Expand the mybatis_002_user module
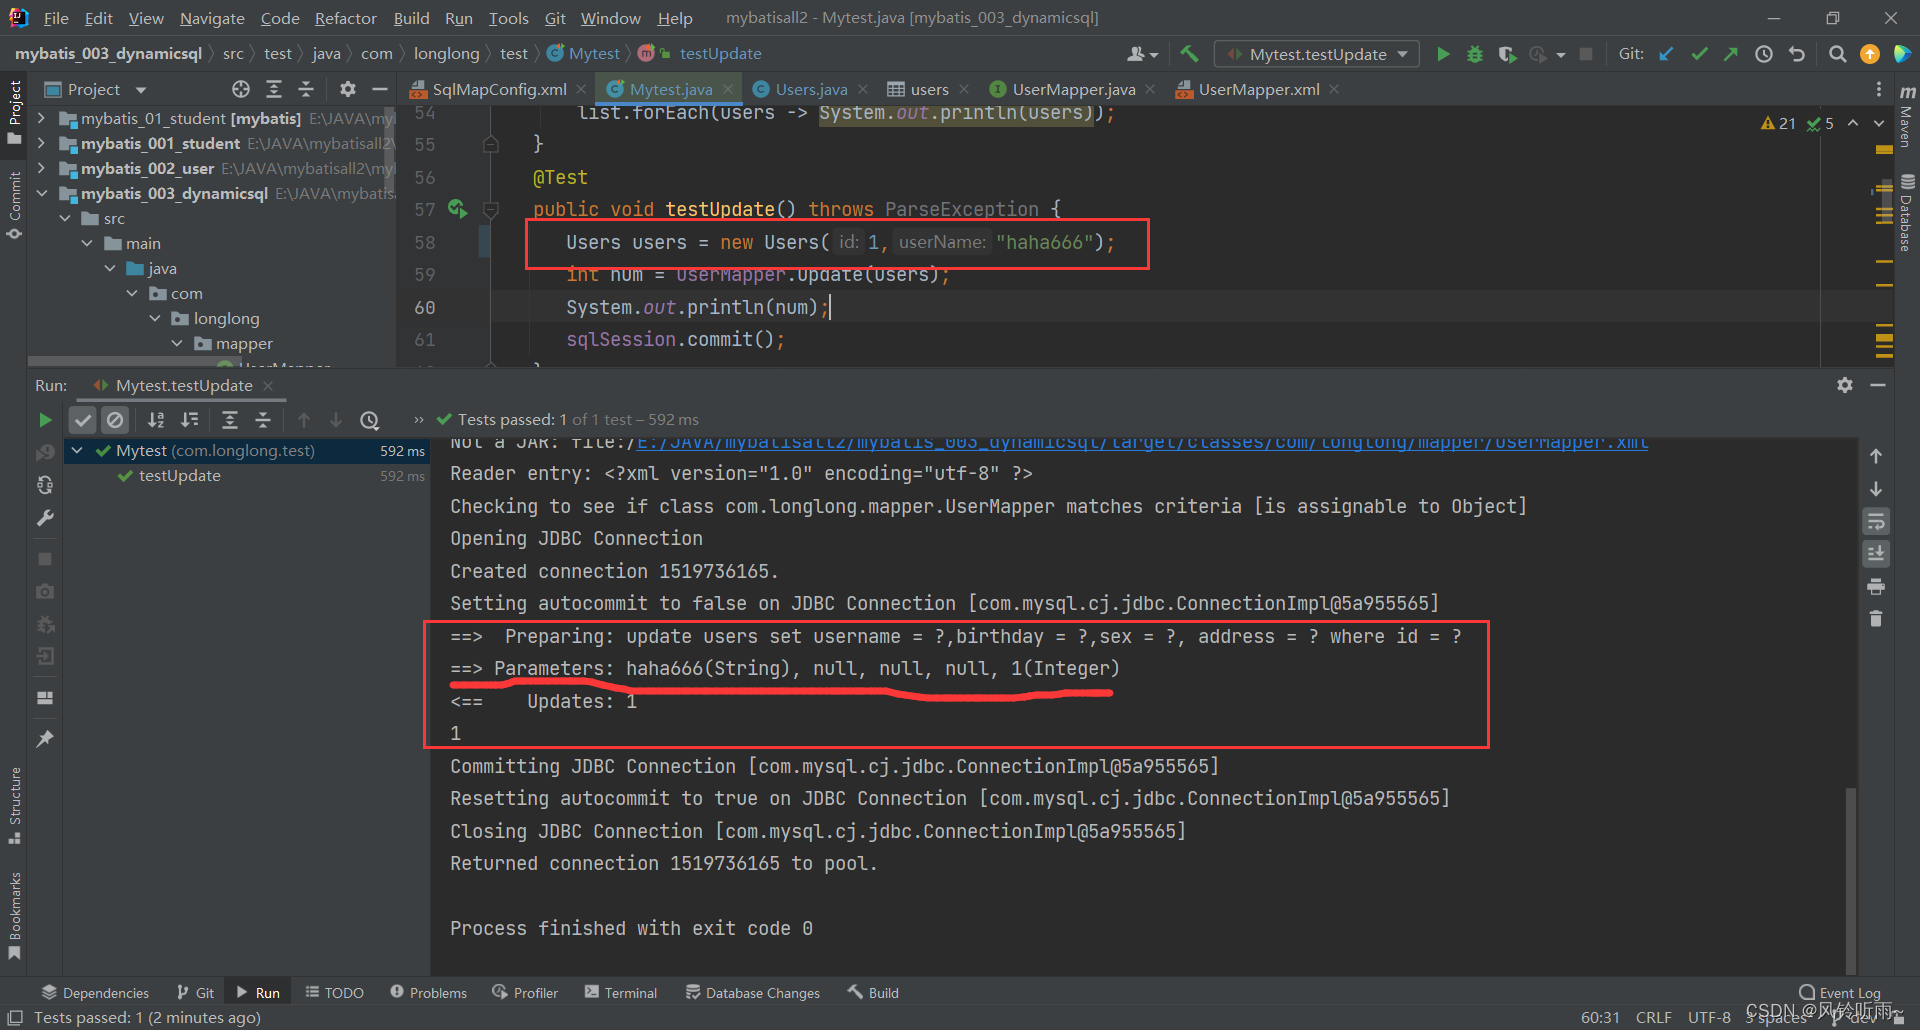 click(x=41, y=168)
